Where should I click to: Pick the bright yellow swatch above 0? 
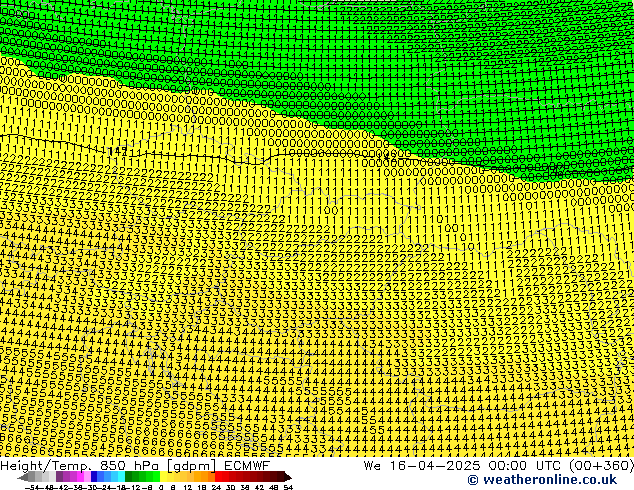tap(163, 477)
